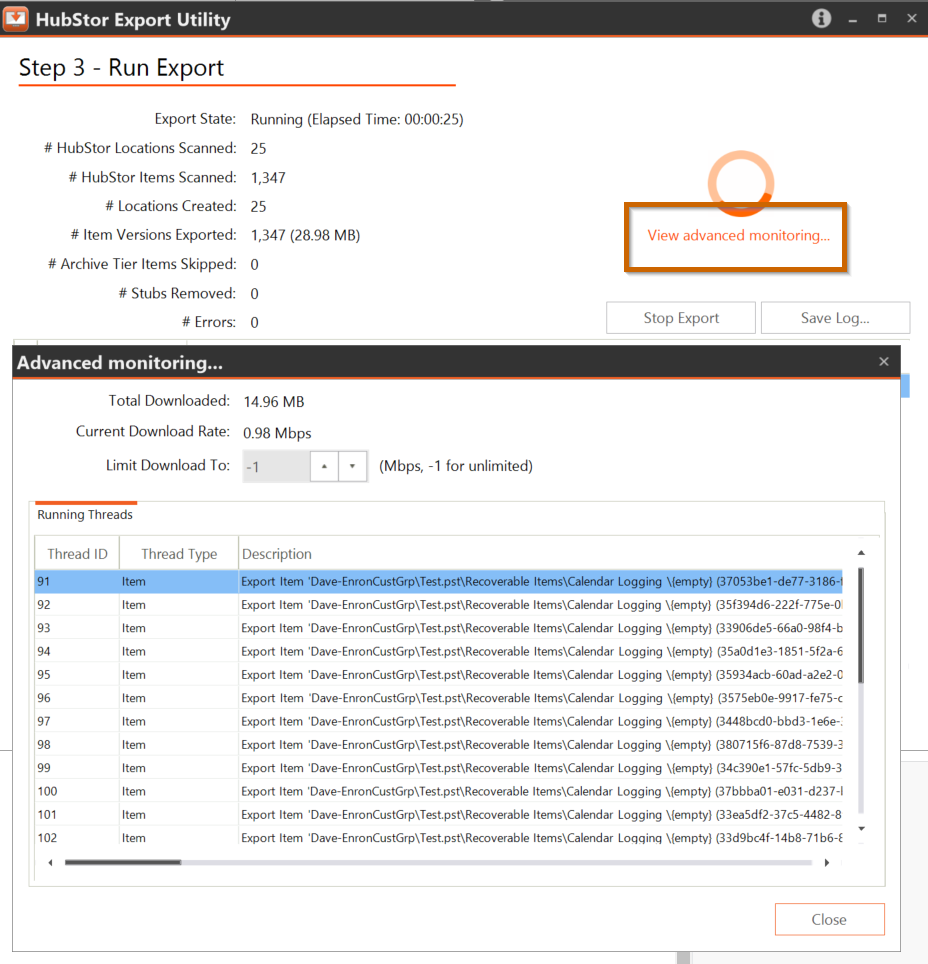Image resolution: width=928 pixels, height=964 pixels.
Task: Select the Running Threads tab
Action: pos(85,515)
